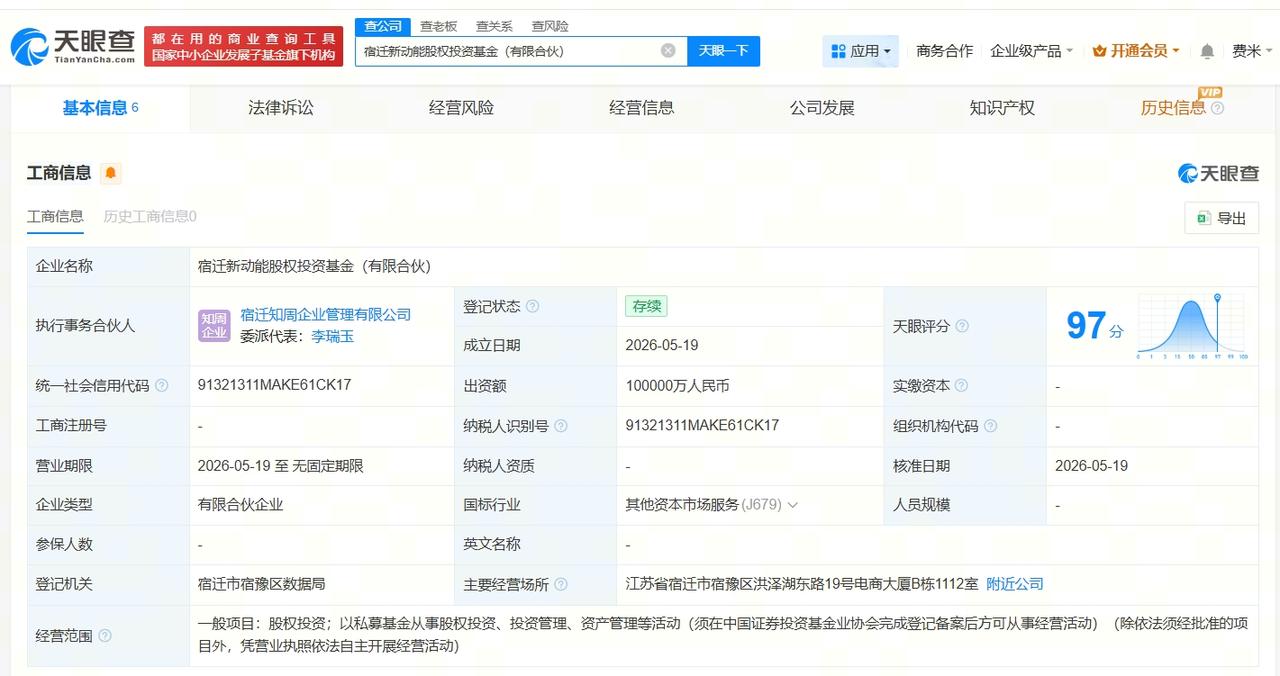1280x676 pixels.
Task: Click the 100000万人民币 capital value
Action: click(x=677, y=386)
